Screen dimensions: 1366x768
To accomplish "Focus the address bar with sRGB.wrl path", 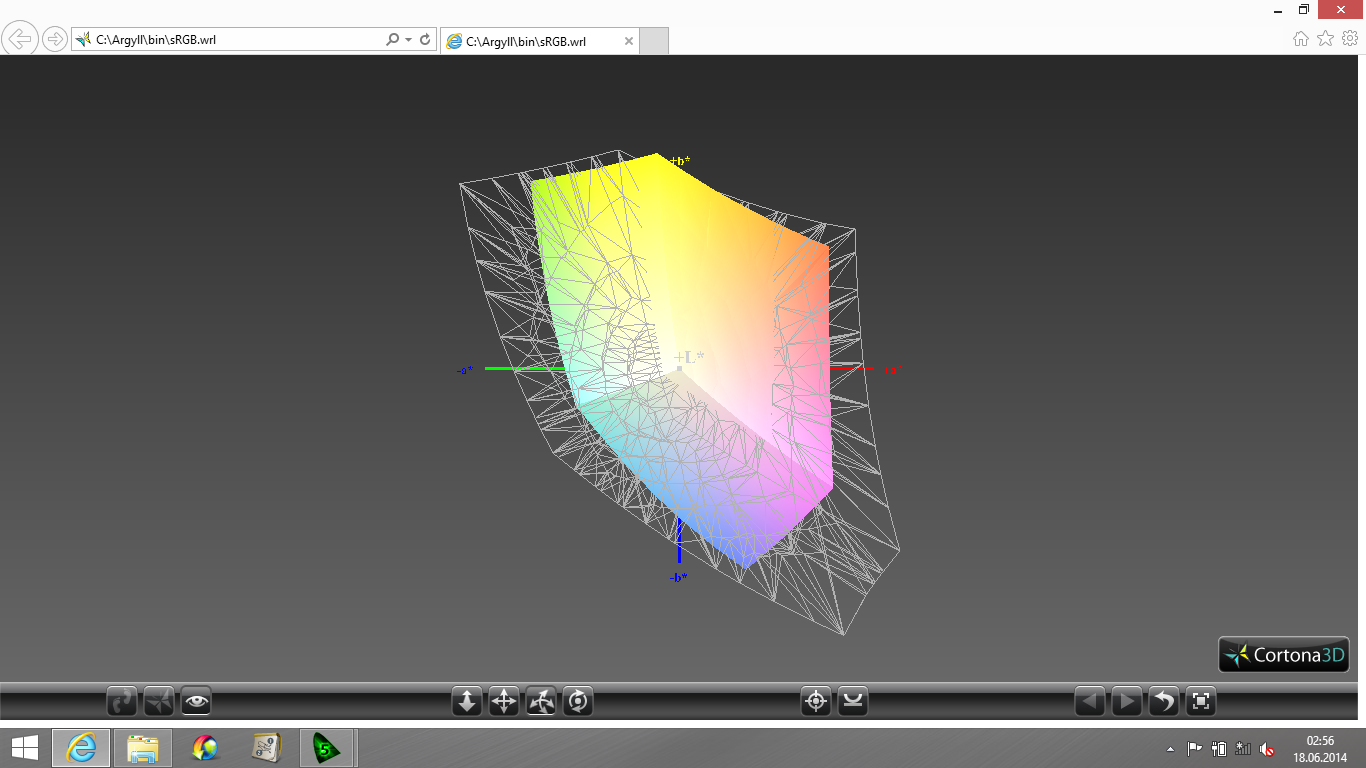I will click(230, 40).
